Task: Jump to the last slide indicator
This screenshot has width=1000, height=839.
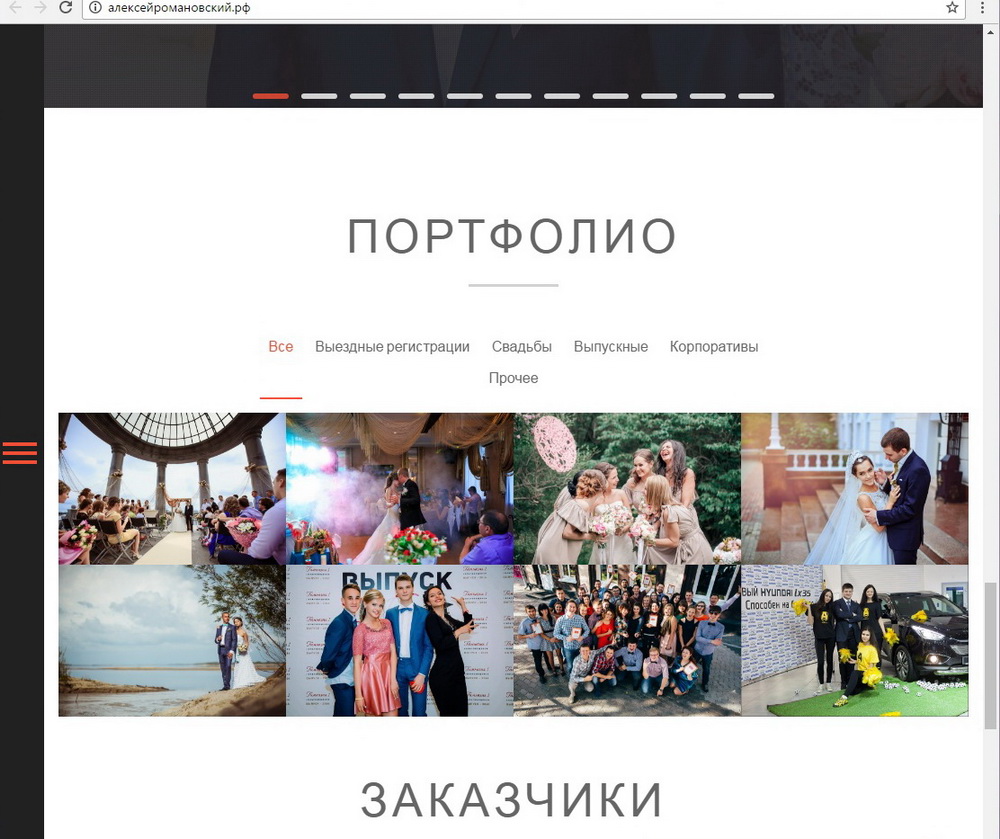Action: [756, 96]
